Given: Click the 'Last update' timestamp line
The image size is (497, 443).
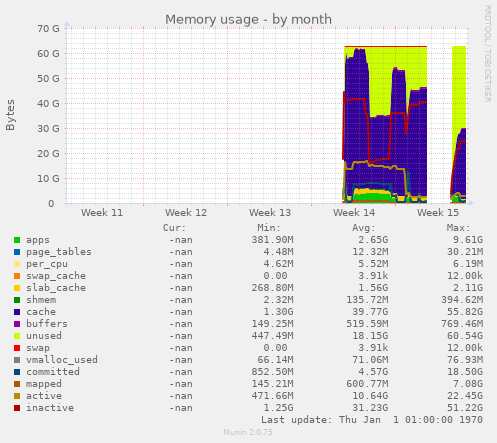Looking at the screenshot, I should click(372, 420).
